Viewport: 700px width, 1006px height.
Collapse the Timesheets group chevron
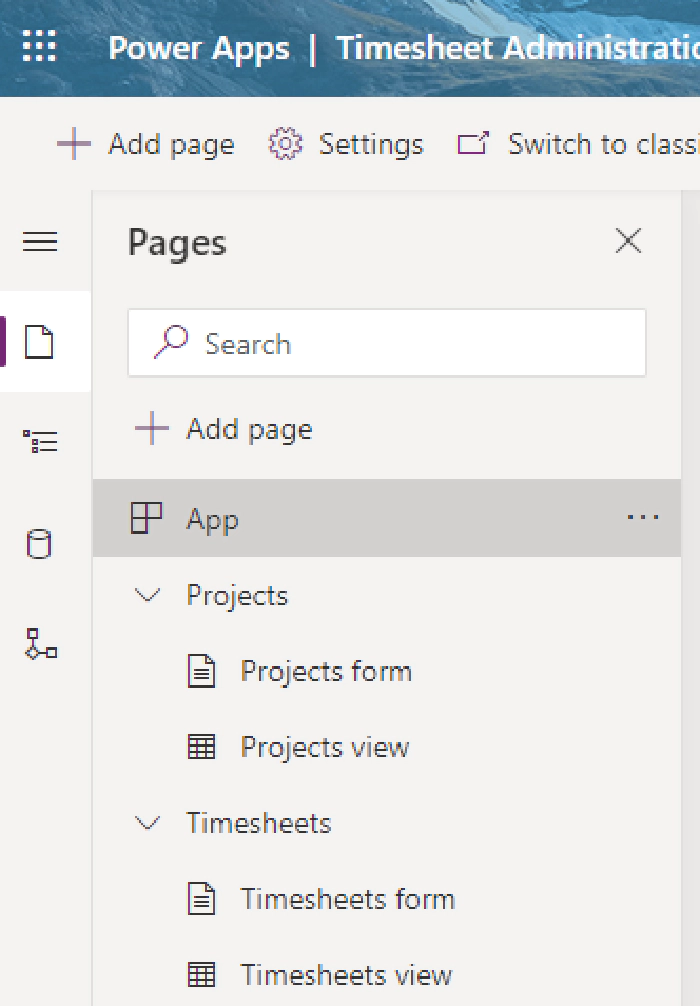pos(148,823)
